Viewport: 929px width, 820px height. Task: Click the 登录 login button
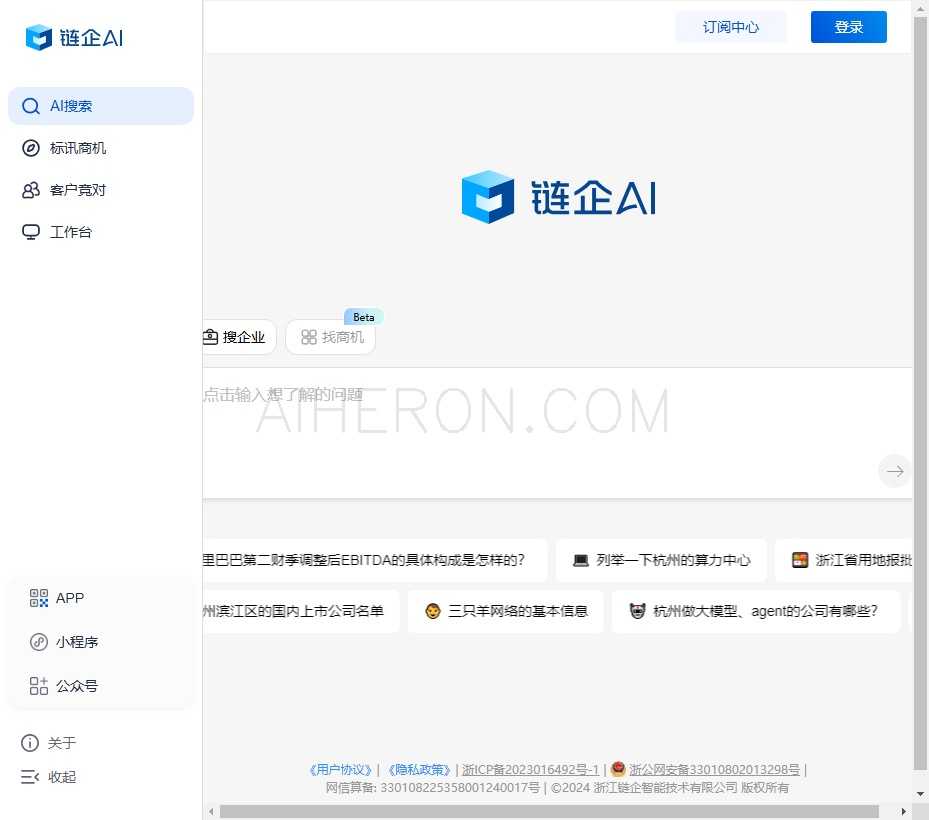[848, 27]
